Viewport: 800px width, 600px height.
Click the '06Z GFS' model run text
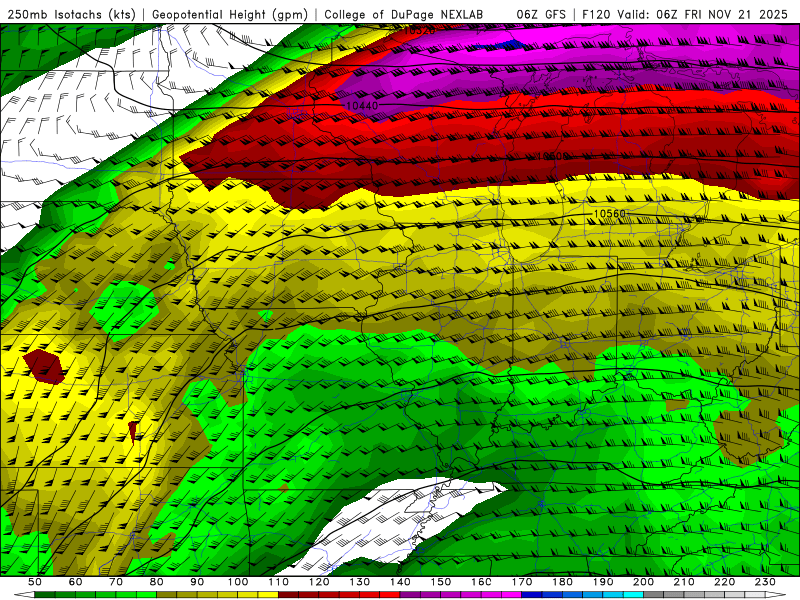(x=541, y=15)
